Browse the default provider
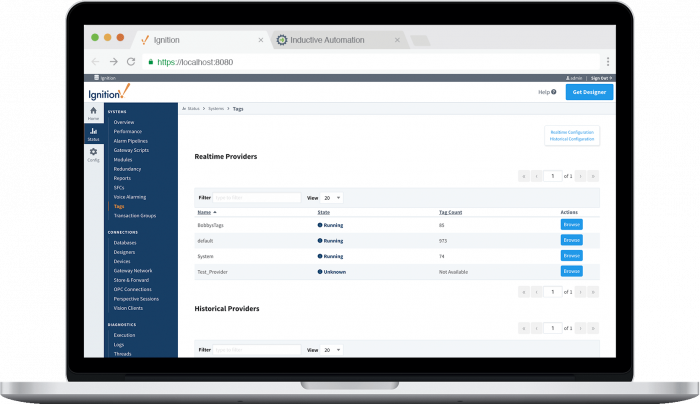 [x=571, y=240]
